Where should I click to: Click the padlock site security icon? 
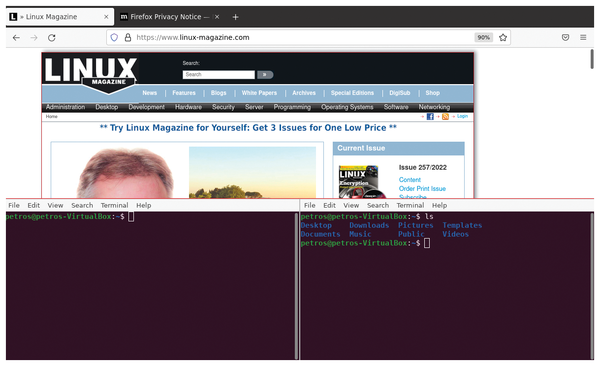[128, 38]
